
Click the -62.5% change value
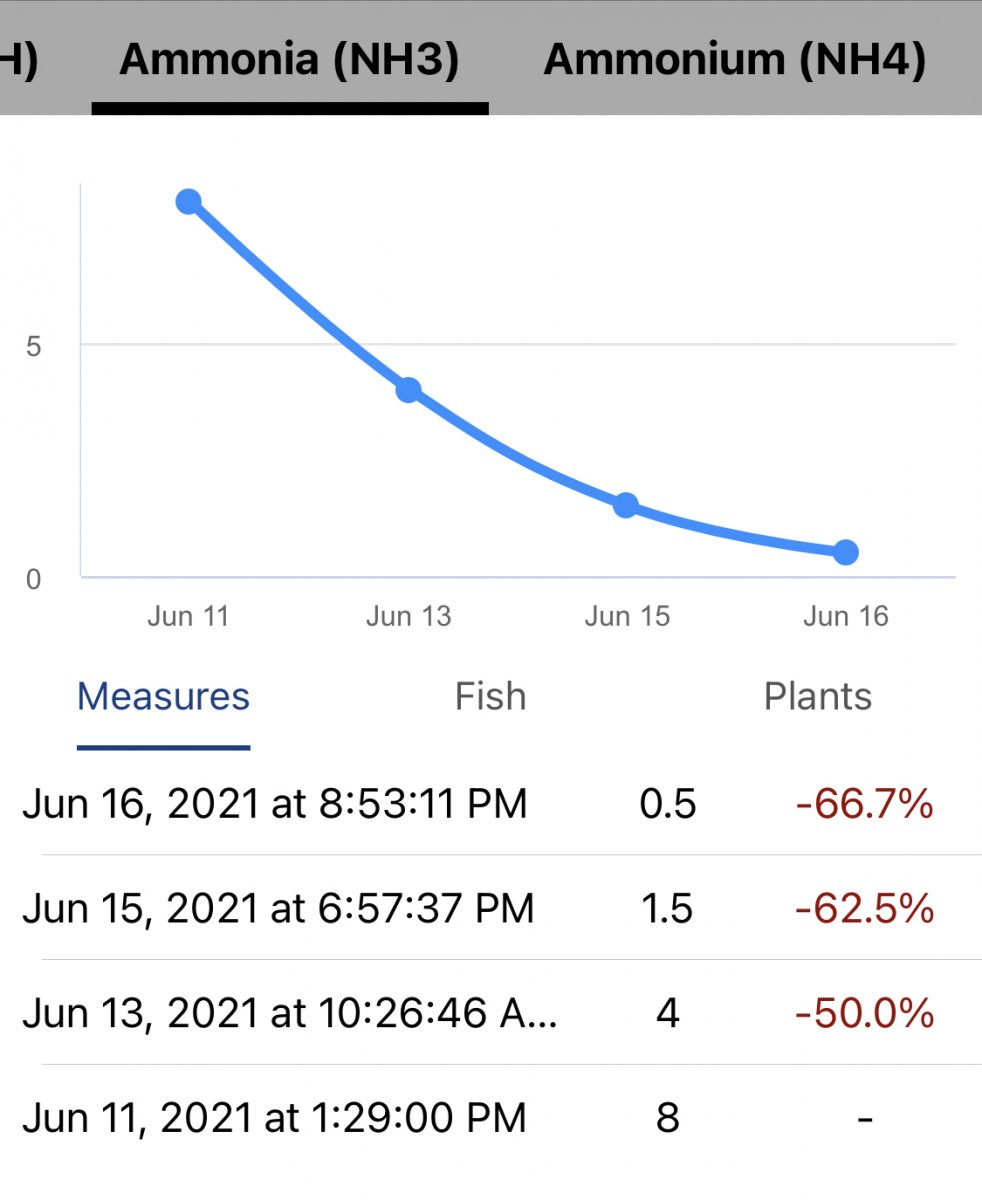click(x=864, y=908)
